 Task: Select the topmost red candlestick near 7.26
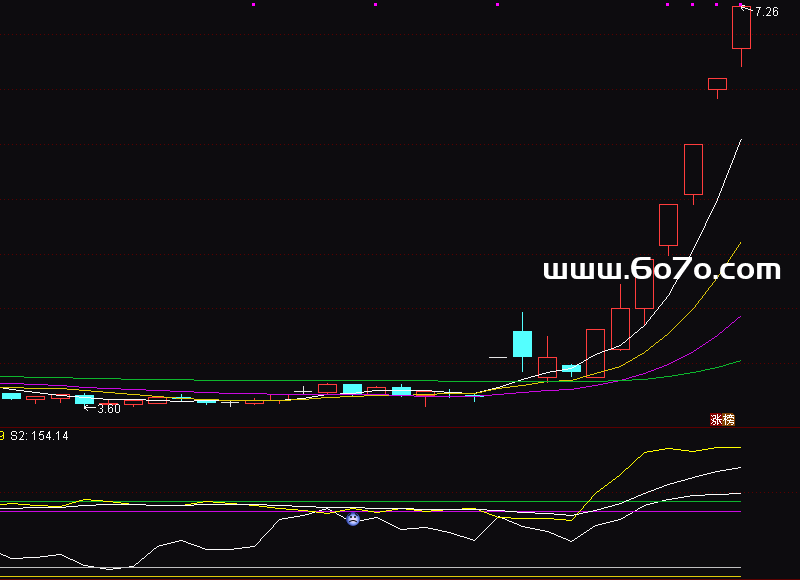[x=741, y=28]
